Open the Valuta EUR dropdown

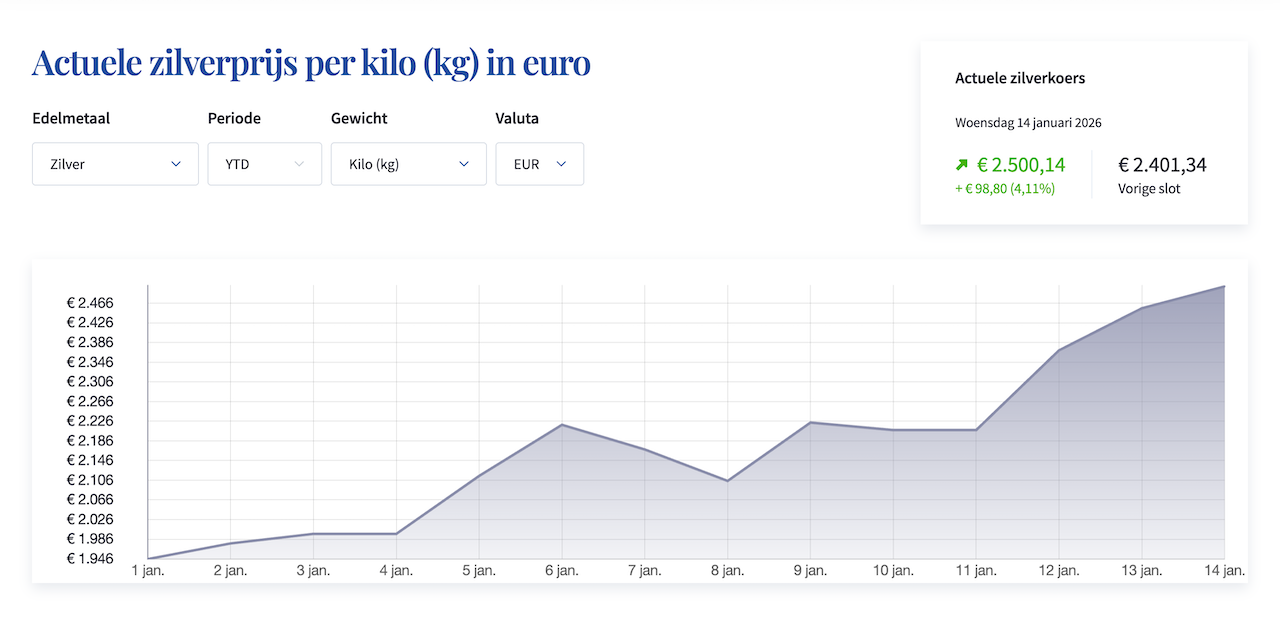539,164
